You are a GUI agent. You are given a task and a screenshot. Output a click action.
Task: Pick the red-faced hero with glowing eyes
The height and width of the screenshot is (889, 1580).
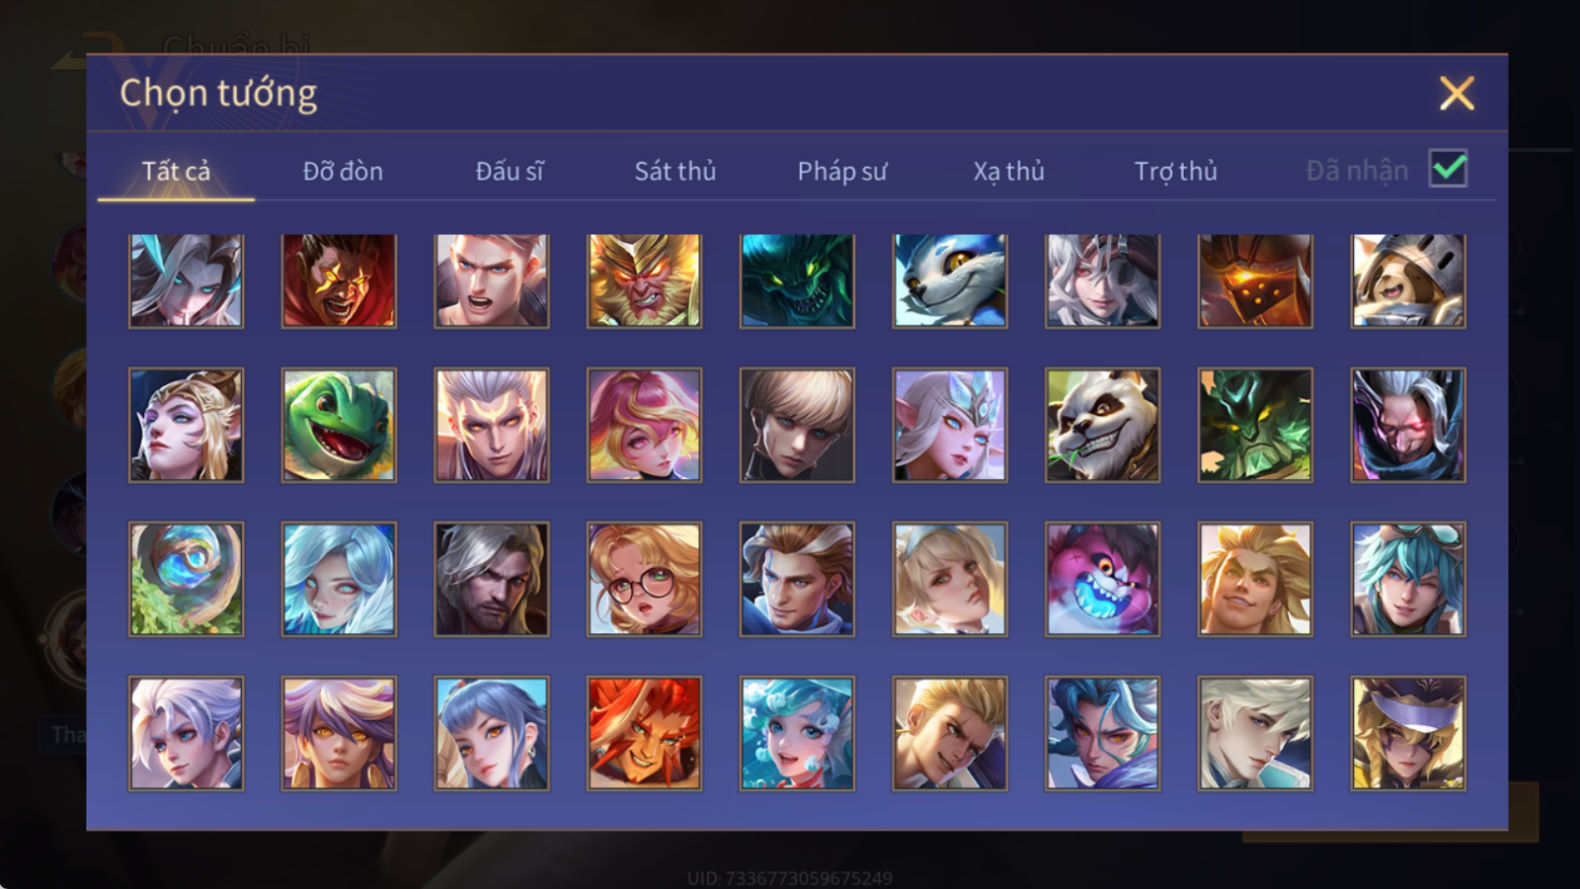pyautogui.click(x=339, y=281)
